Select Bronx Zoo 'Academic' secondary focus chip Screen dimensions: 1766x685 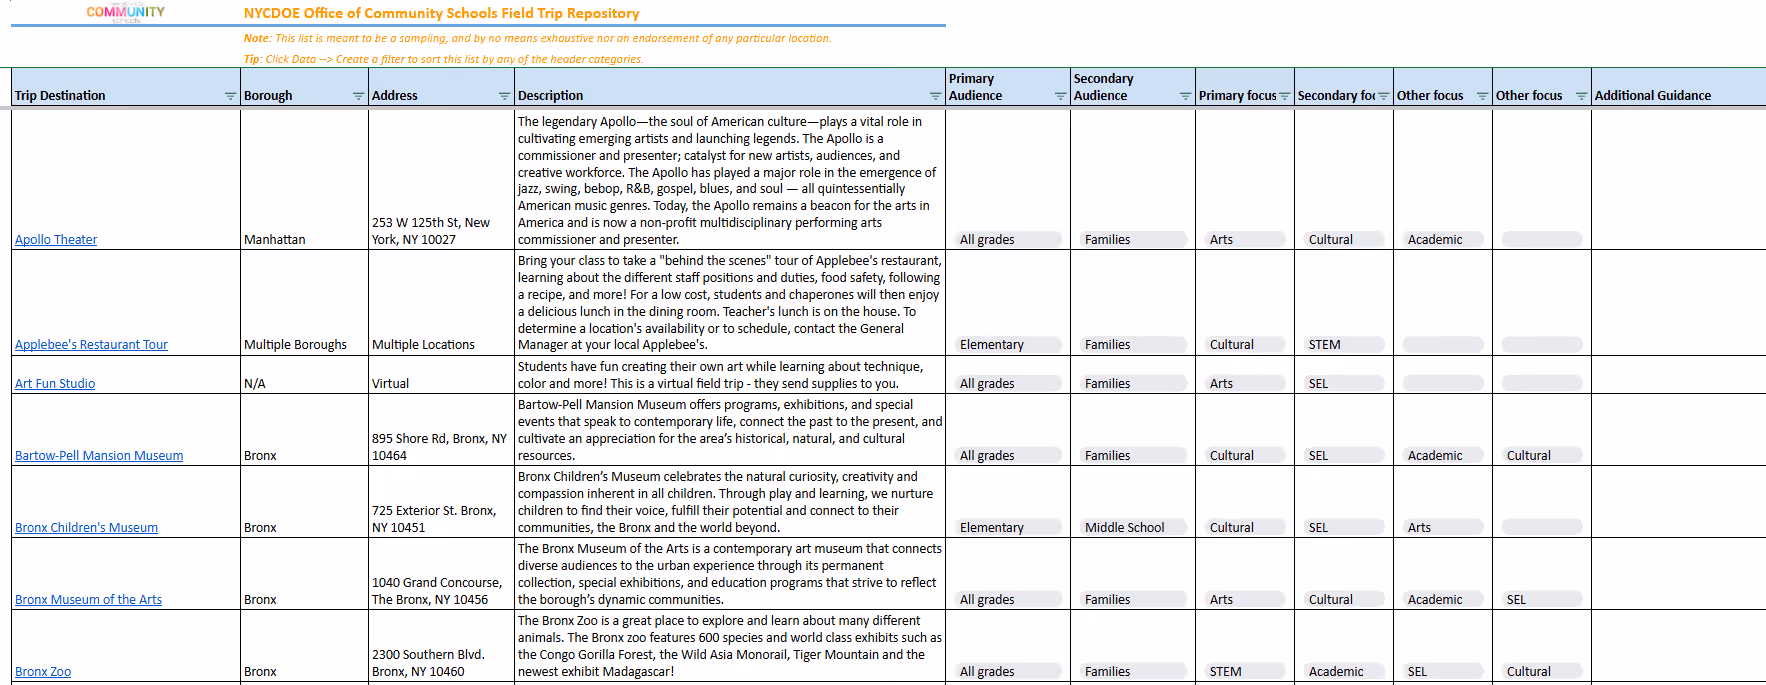tap(1343, 672)
